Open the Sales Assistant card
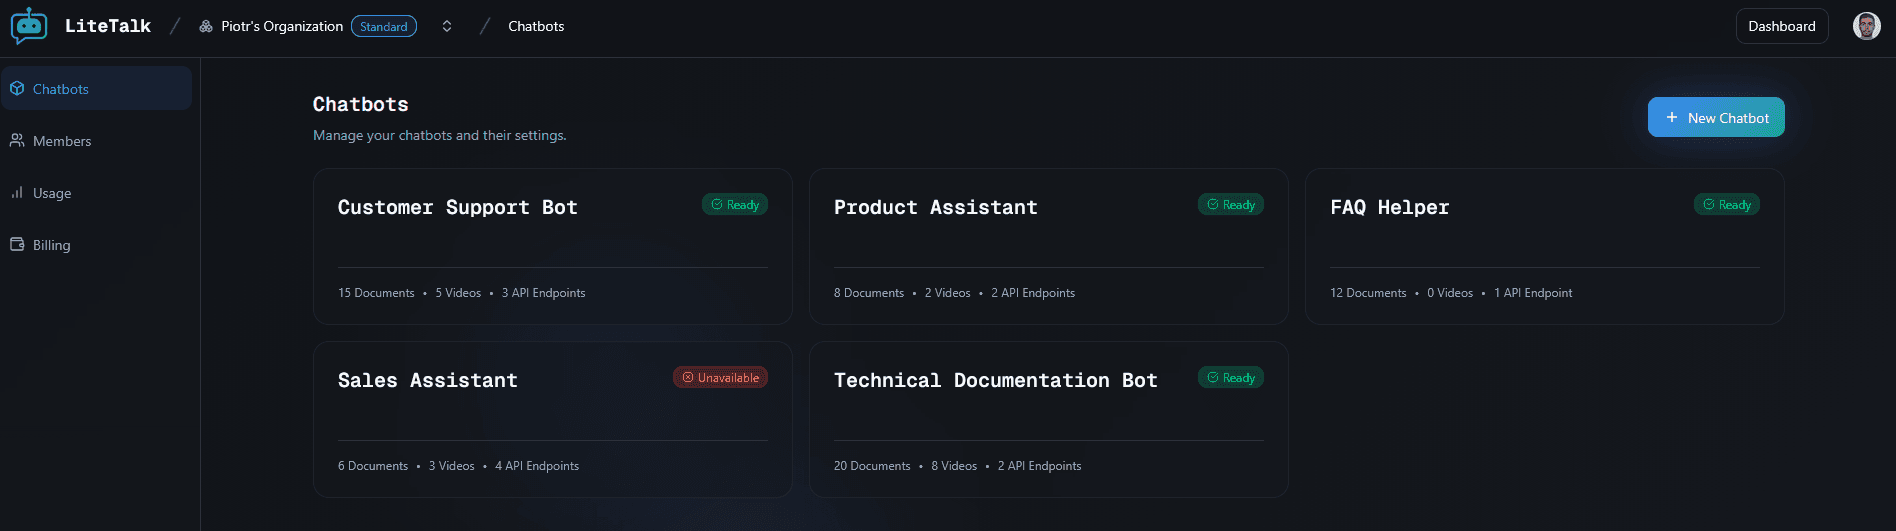This screenshot has width=1896, height=531. tap(553, 419)
